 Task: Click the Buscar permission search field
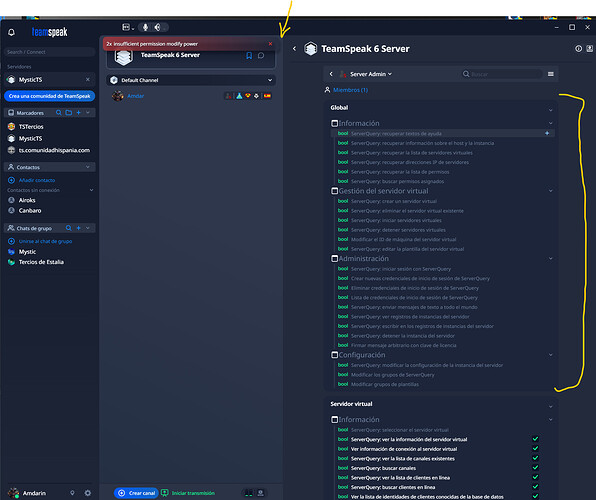click(x=502, y=74)
